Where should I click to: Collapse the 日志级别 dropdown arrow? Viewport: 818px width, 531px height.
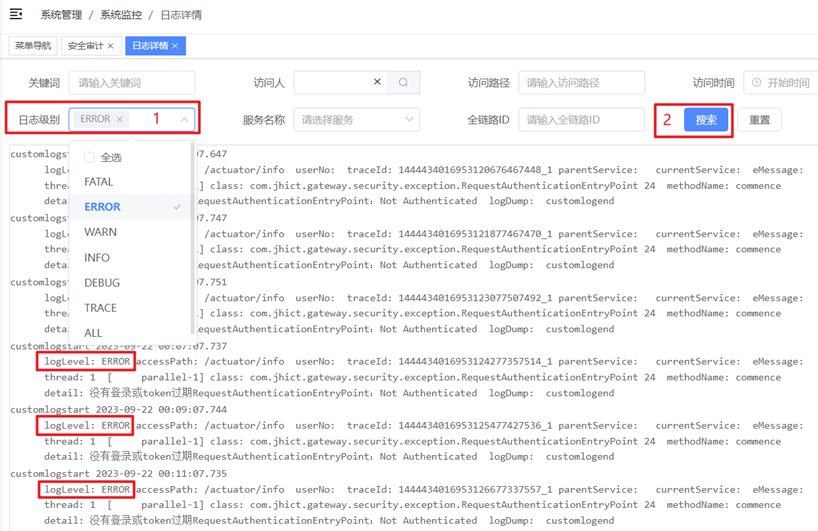(184, 119)
